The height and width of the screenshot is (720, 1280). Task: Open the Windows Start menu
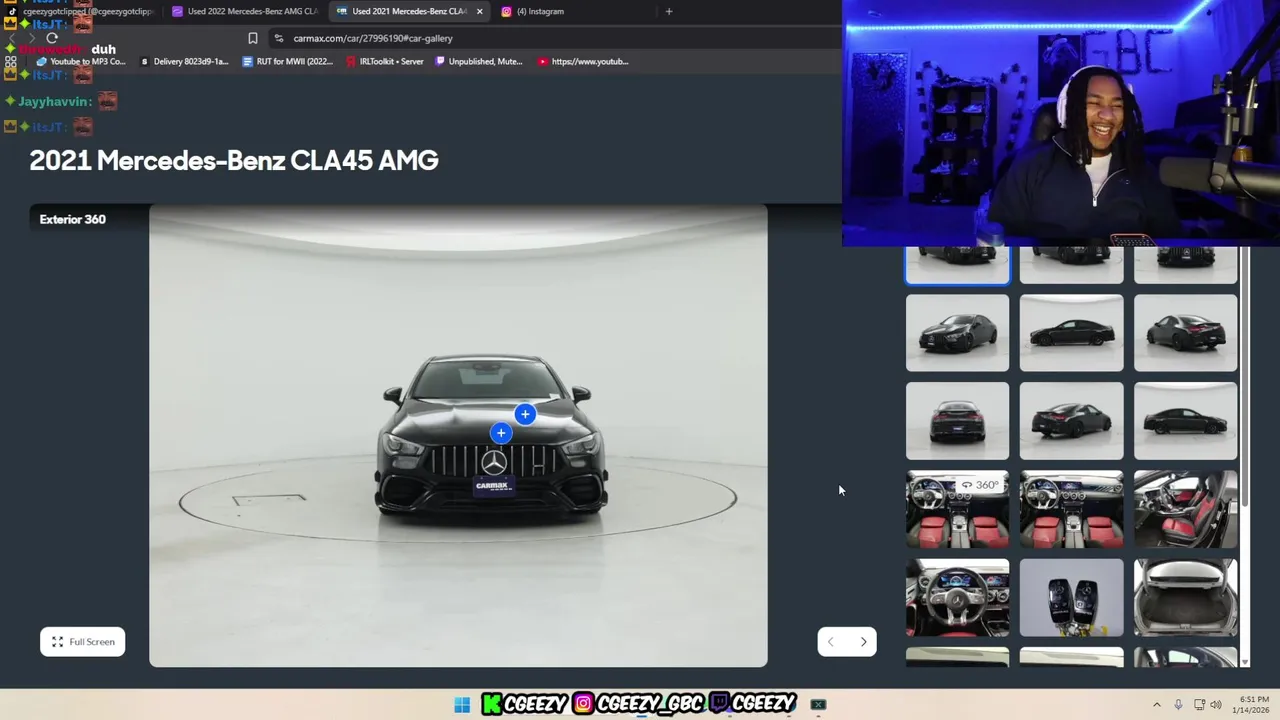pyautogui.click(x=462, y=705)
